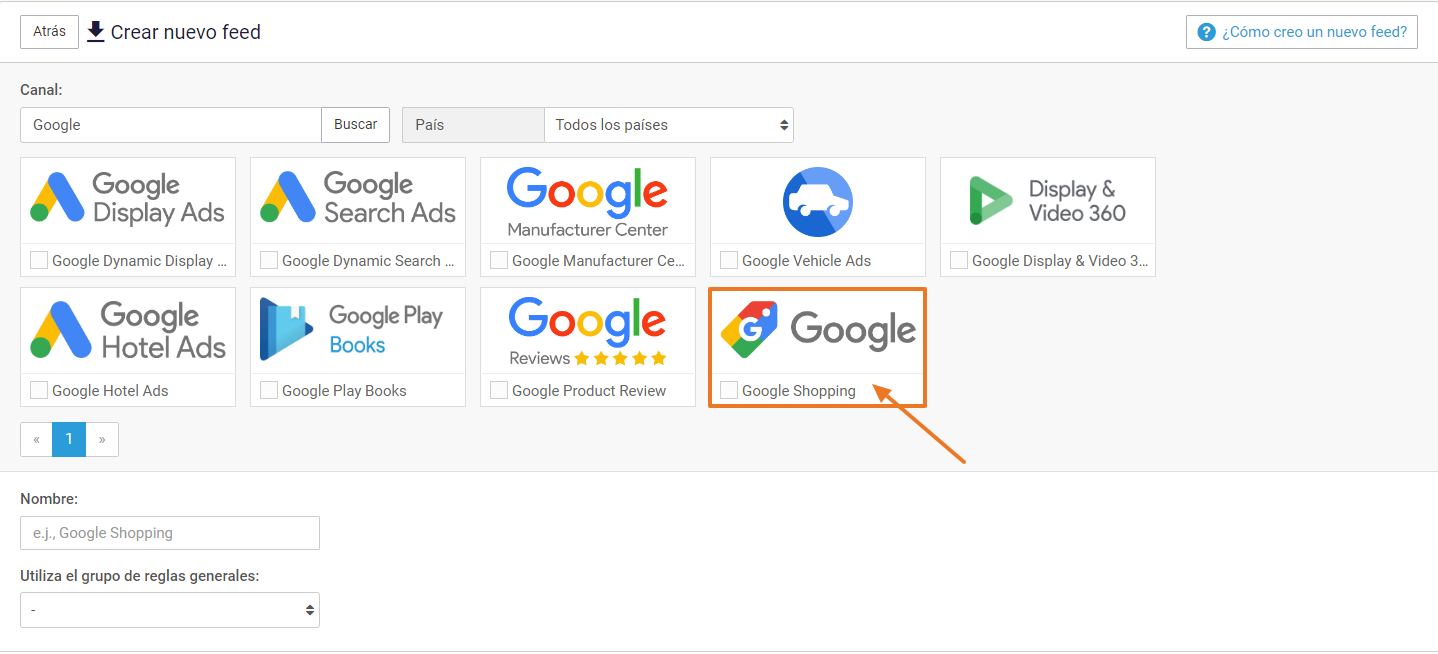
Task: Select the Google Search Ads logo thumbnail
Action: point(358,199)
